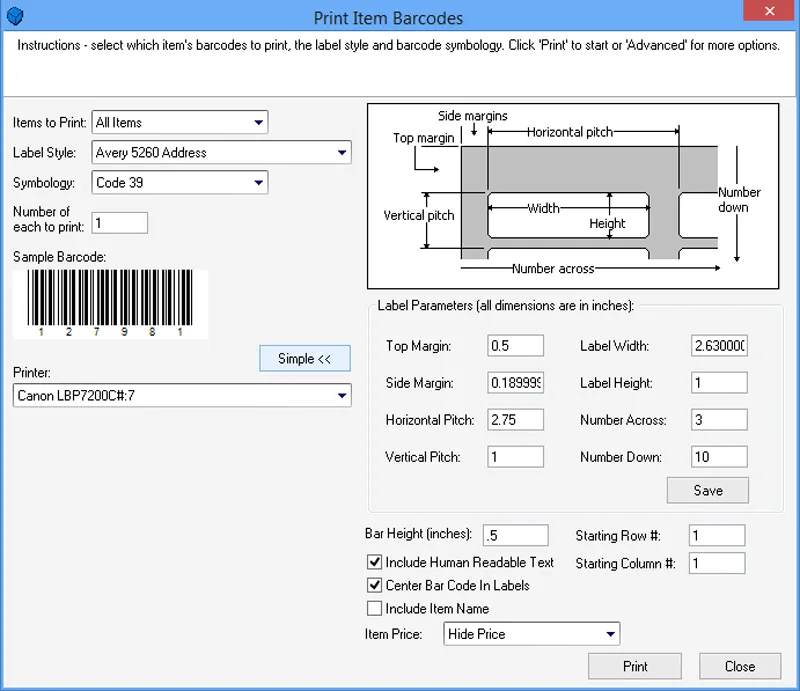800x691 pixels.
Task: Click the Number of each to print field
Action: pyautogui.click(x=120, y=223)
